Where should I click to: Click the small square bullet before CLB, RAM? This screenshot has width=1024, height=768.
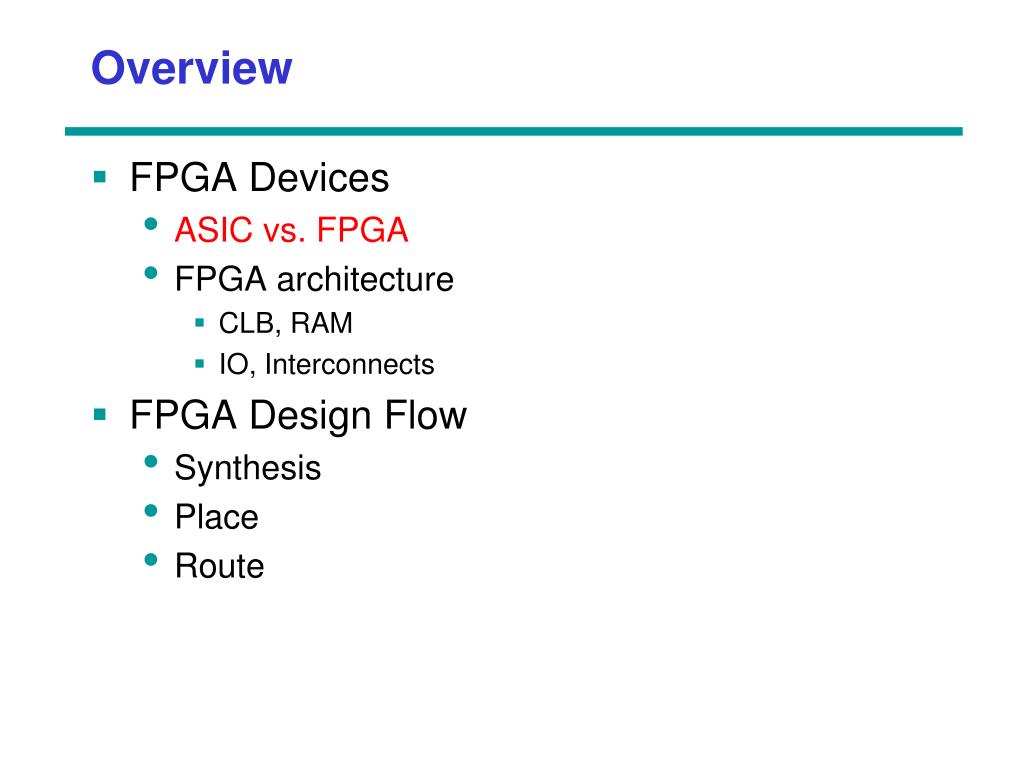pos(200,322)
